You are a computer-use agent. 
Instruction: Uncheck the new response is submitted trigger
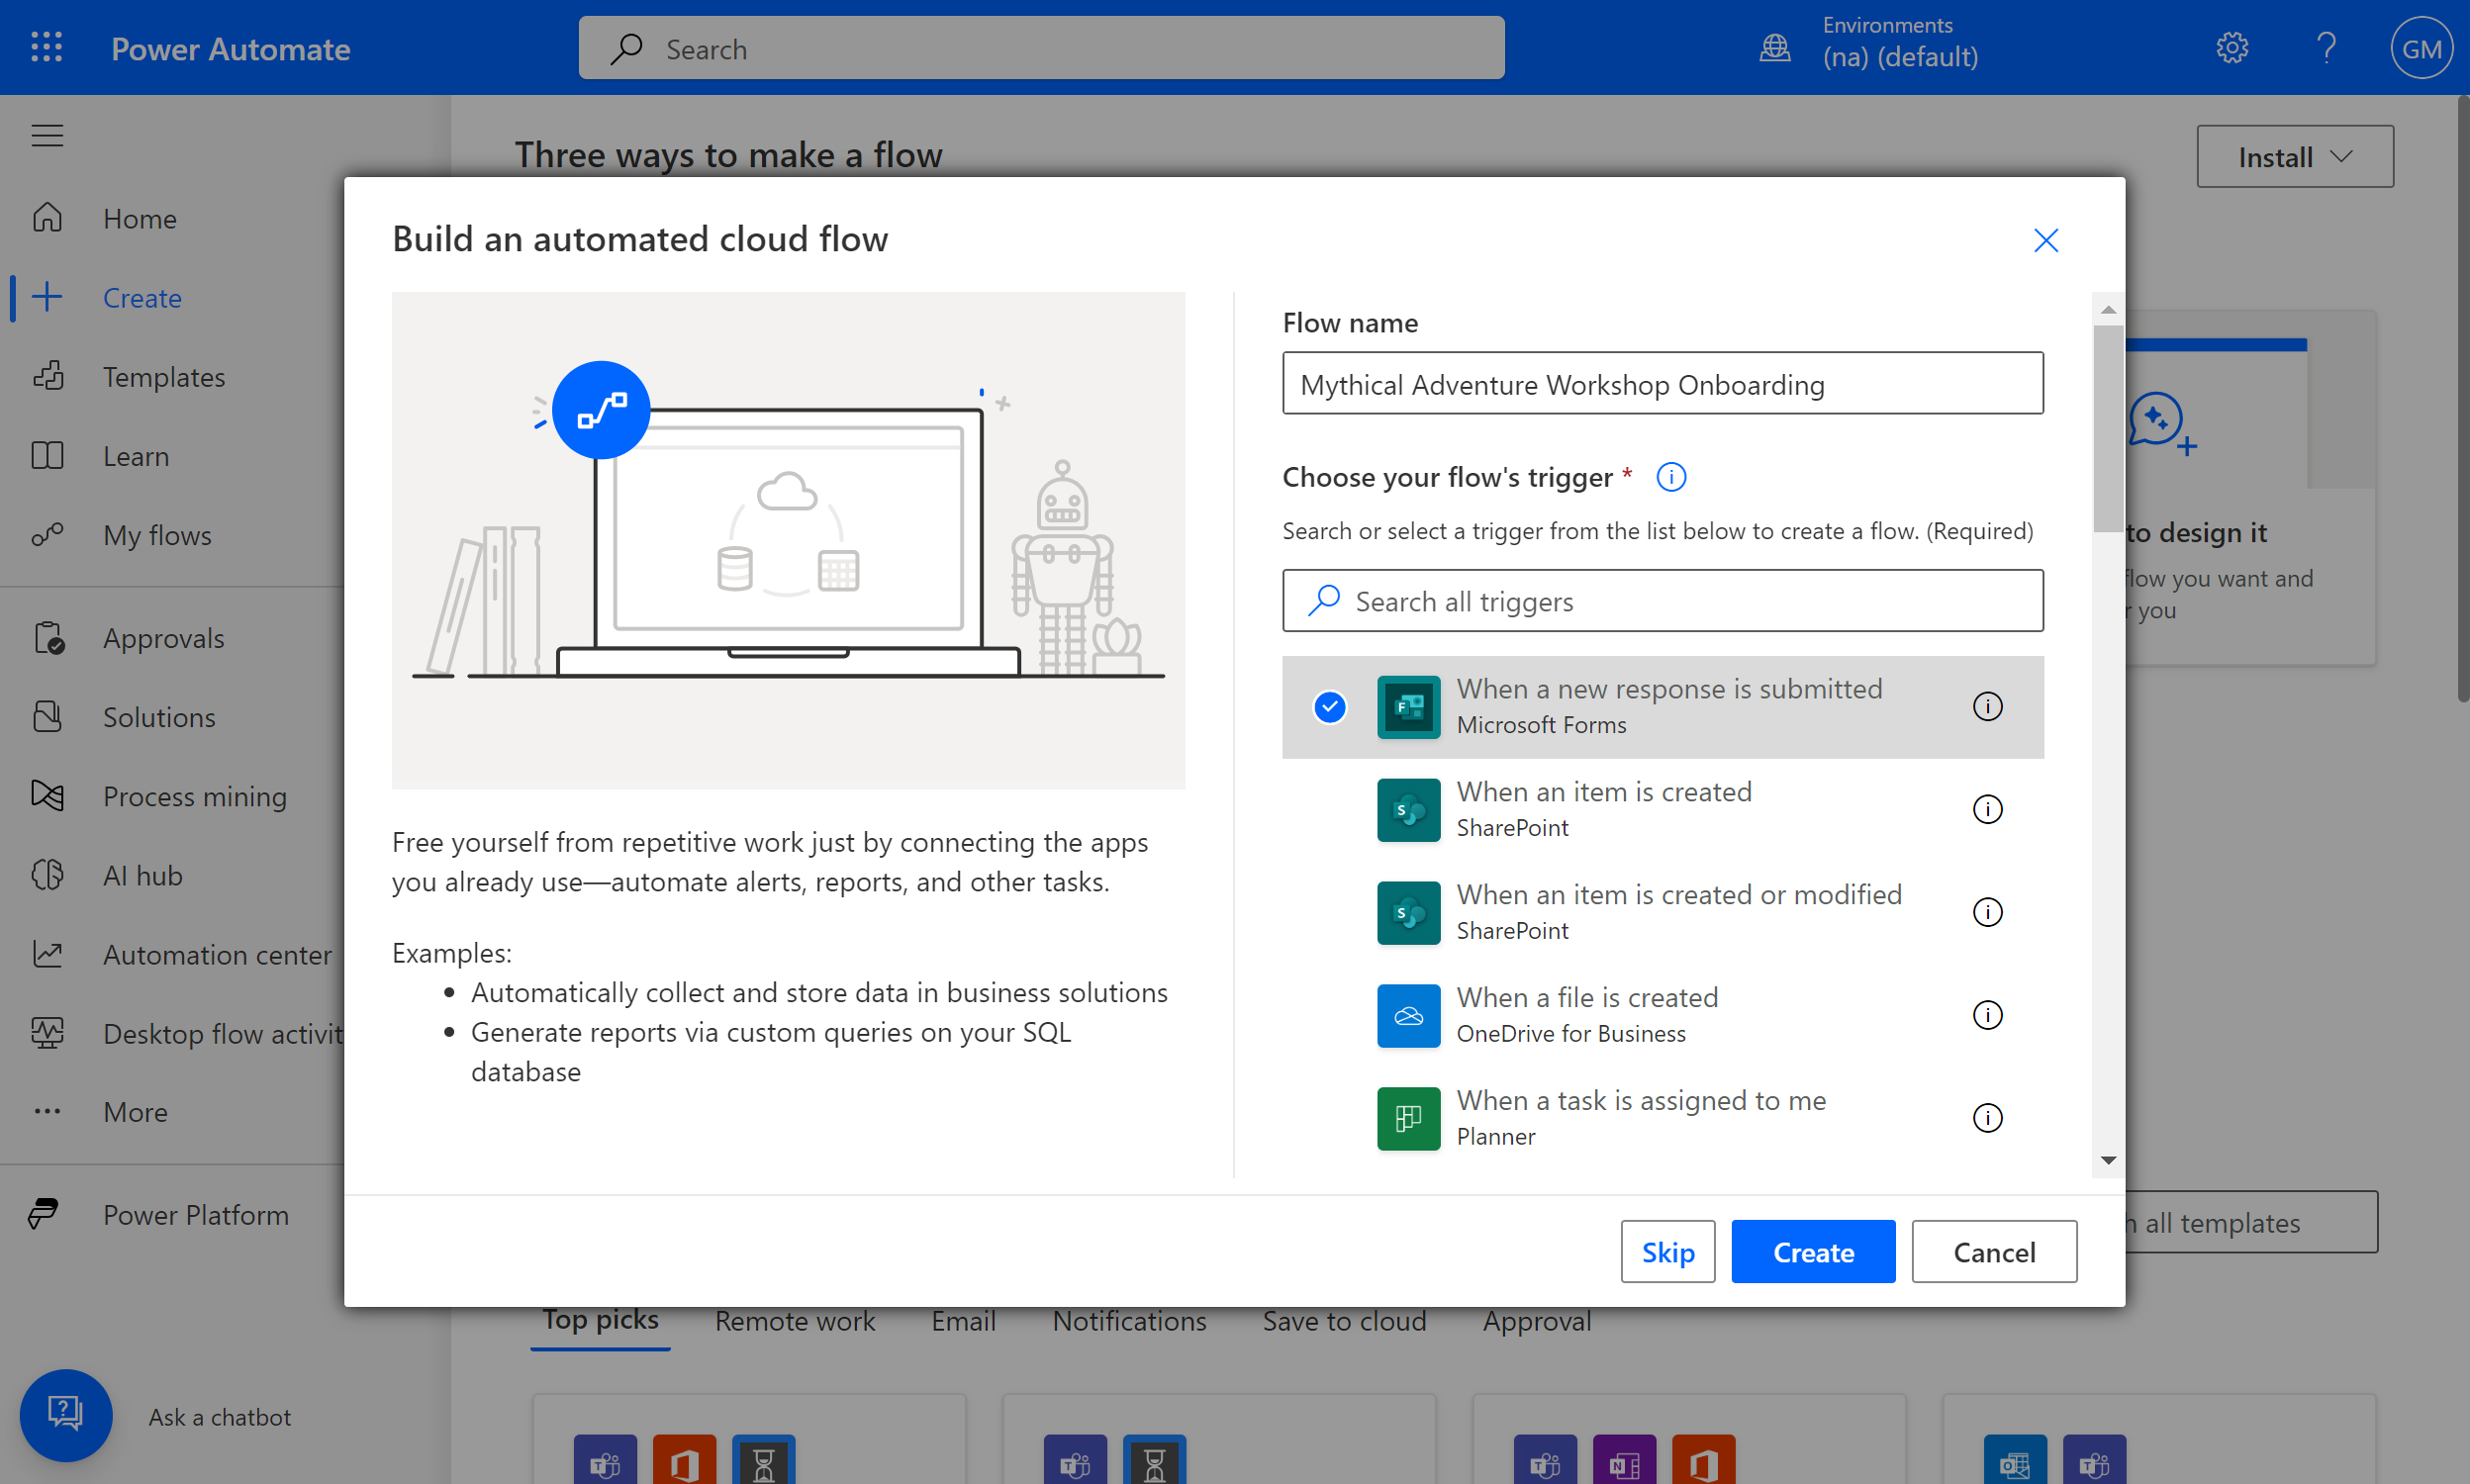[1329, 707]
